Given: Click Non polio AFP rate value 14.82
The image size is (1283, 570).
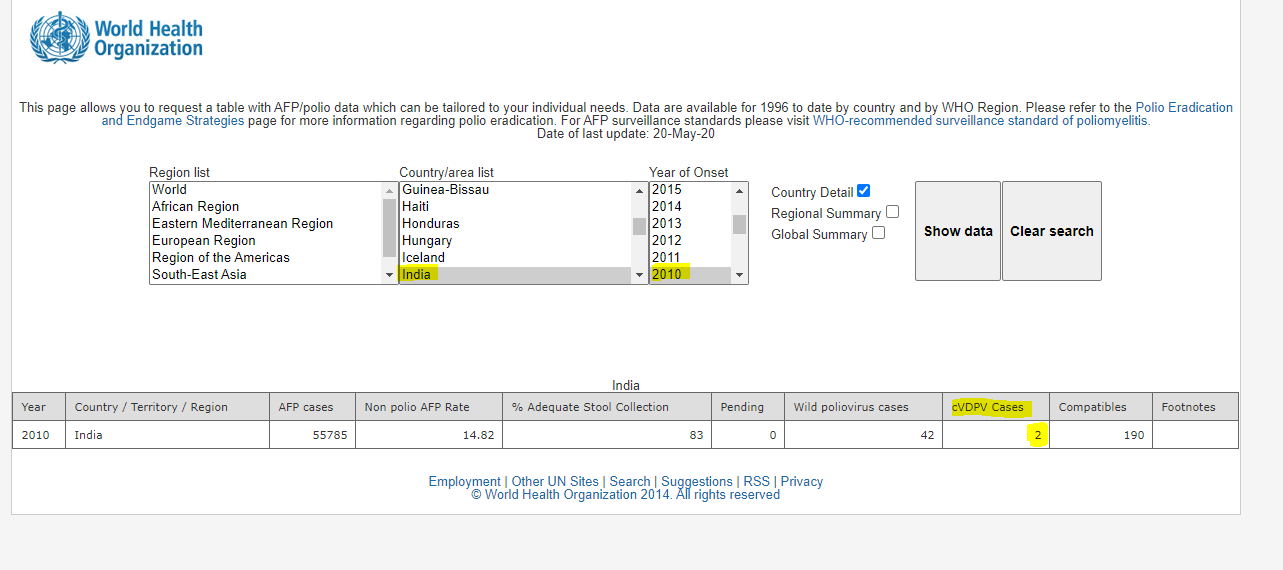Looking at the screenshot, I should pyautogui.click(x=429, y=435).
